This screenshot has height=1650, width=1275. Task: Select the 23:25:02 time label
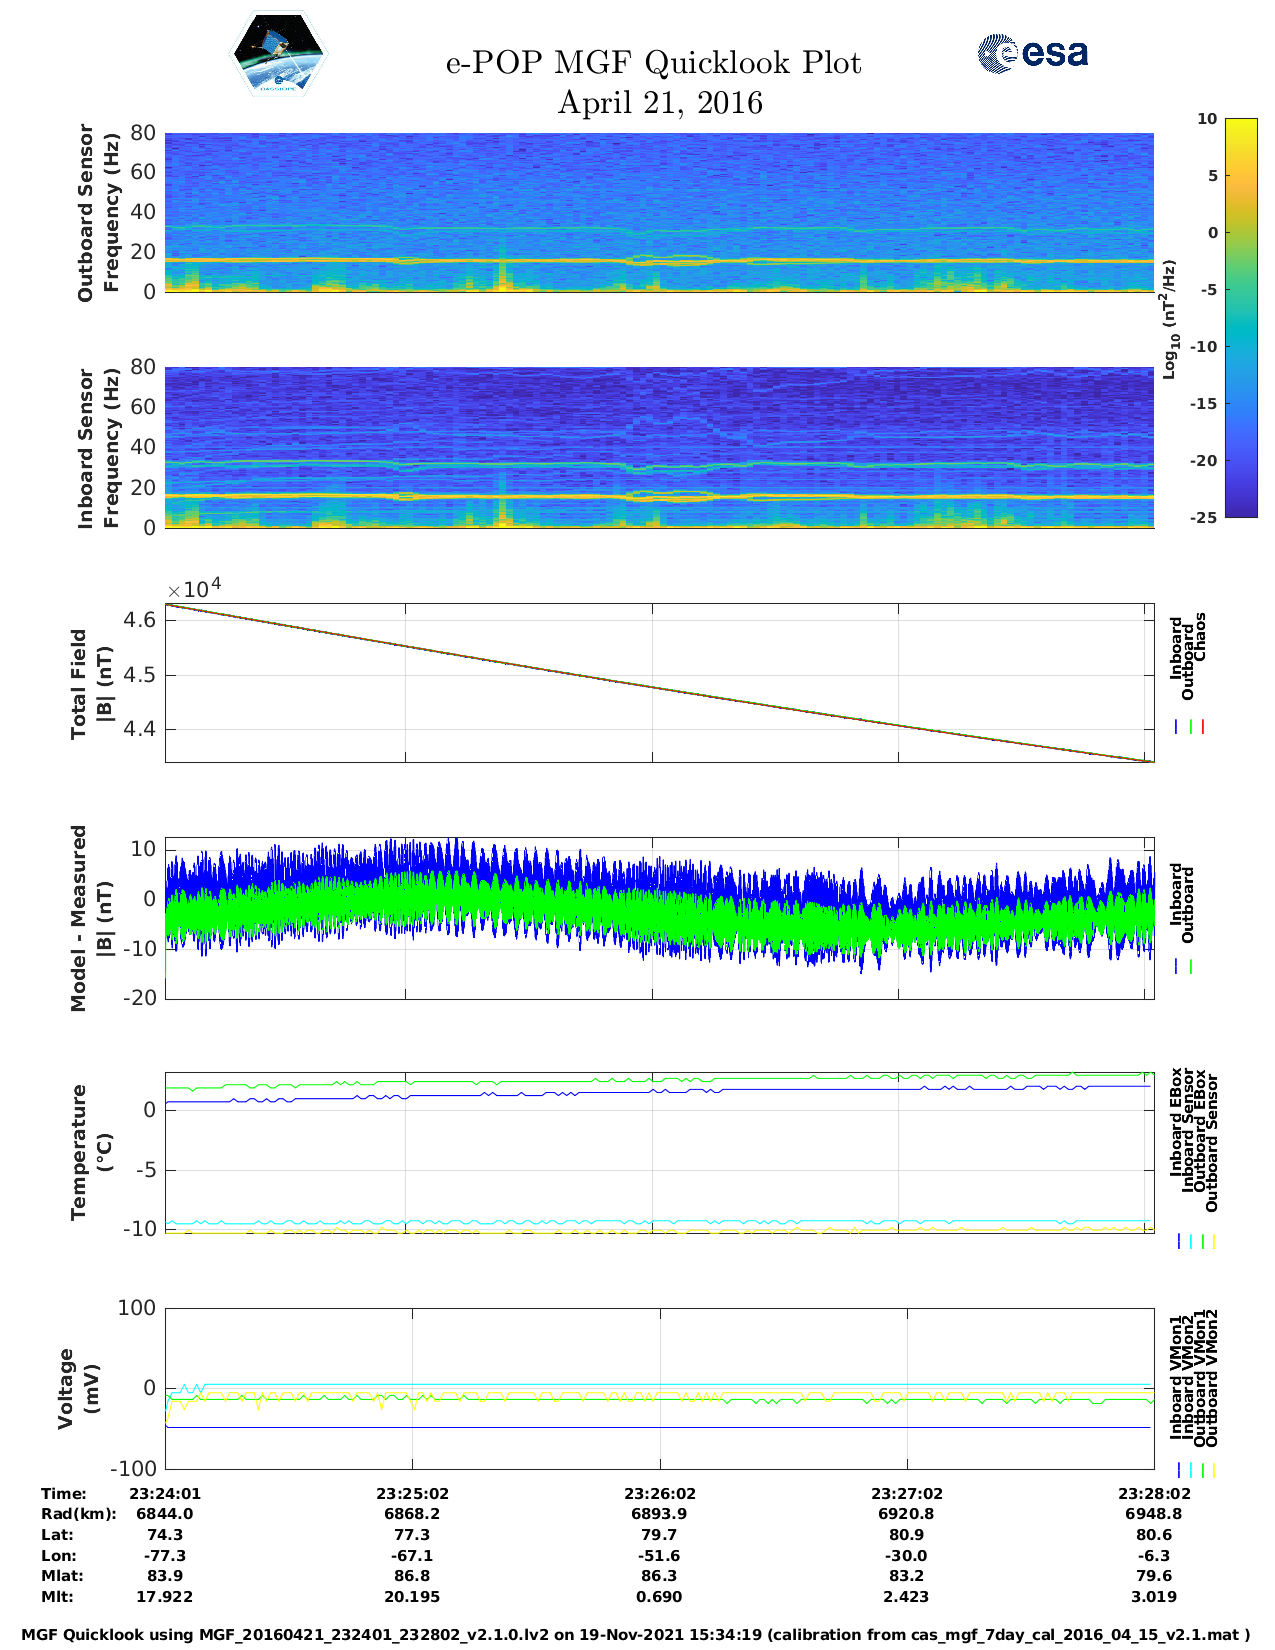[x=412, y=1493]
